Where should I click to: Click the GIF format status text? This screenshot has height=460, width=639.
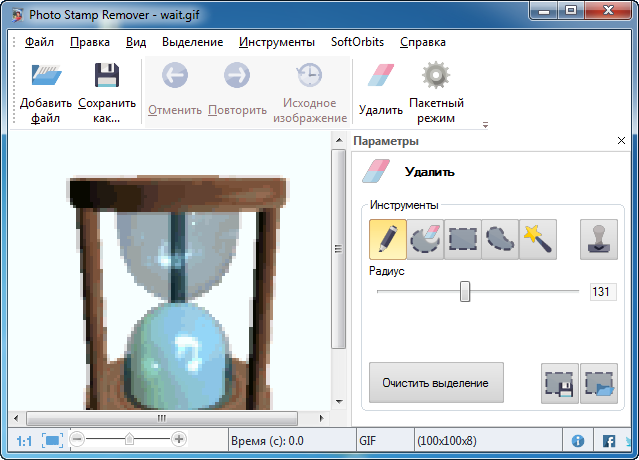368,441
